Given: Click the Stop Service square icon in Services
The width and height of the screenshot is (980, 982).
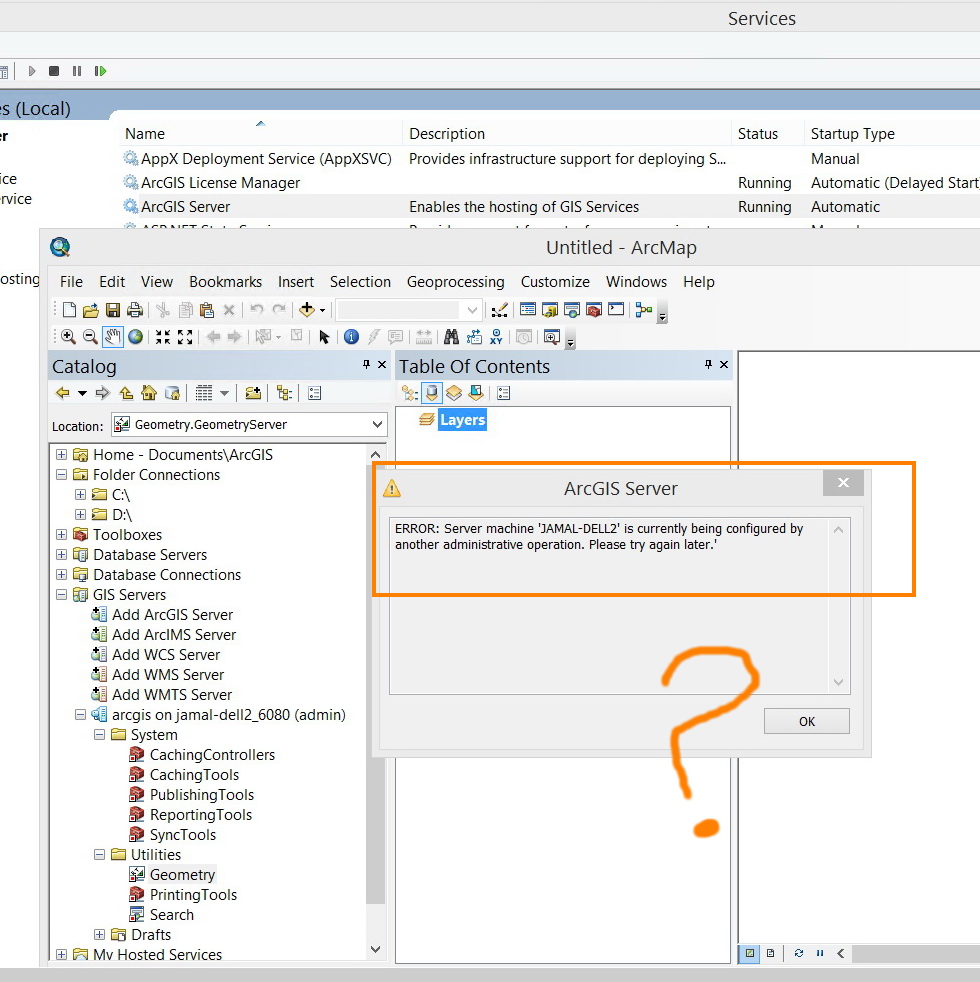Looking at the screenshot, I should coord(54,71).
